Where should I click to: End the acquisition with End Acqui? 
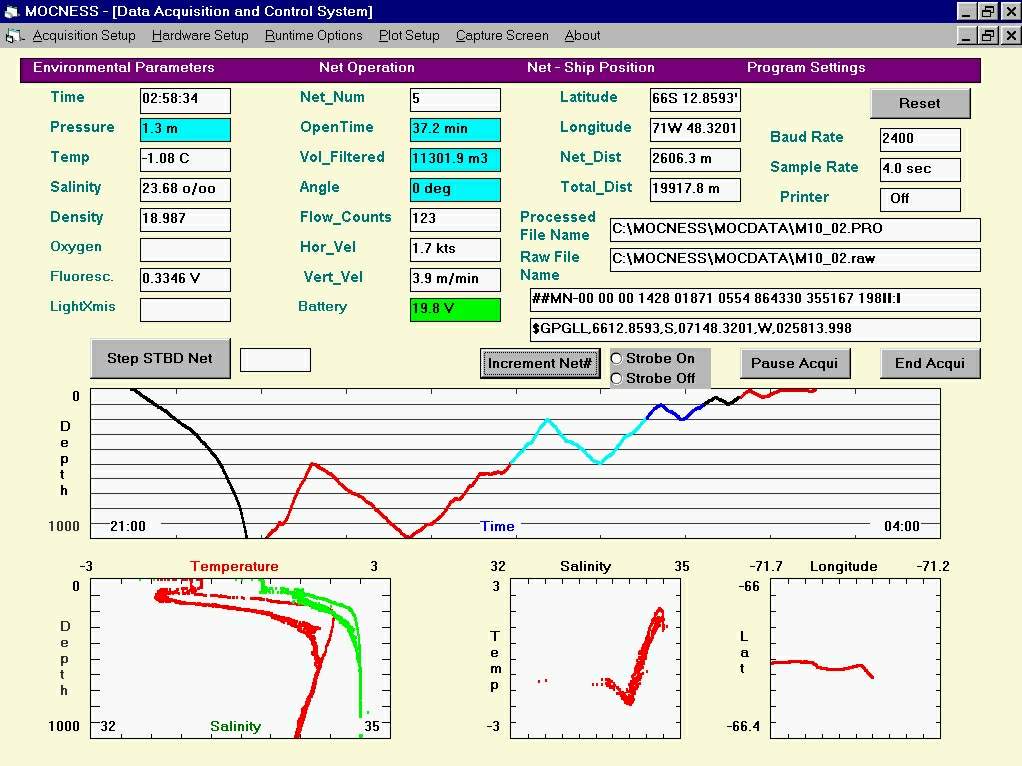point(929,363)
